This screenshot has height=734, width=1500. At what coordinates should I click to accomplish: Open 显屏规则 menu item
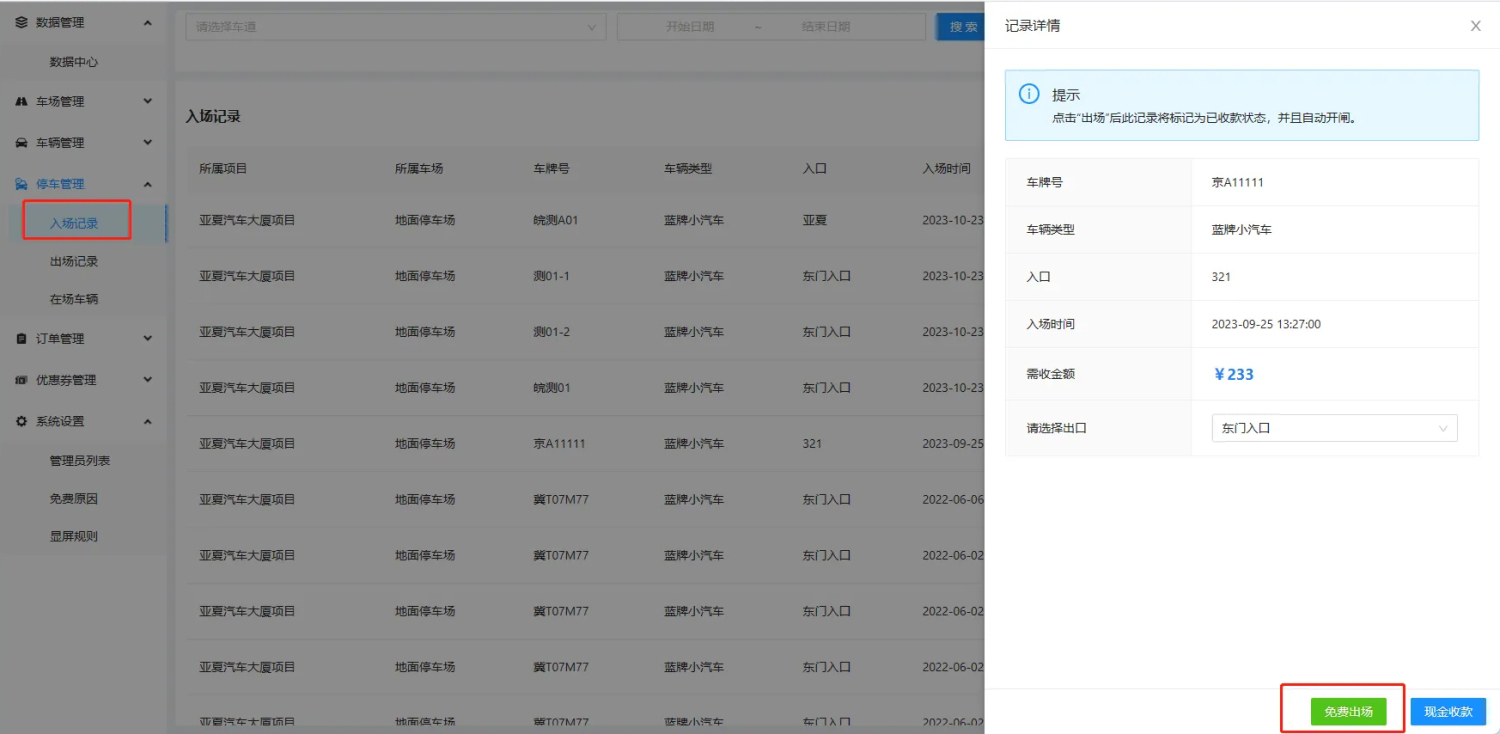tap(74, 536)
